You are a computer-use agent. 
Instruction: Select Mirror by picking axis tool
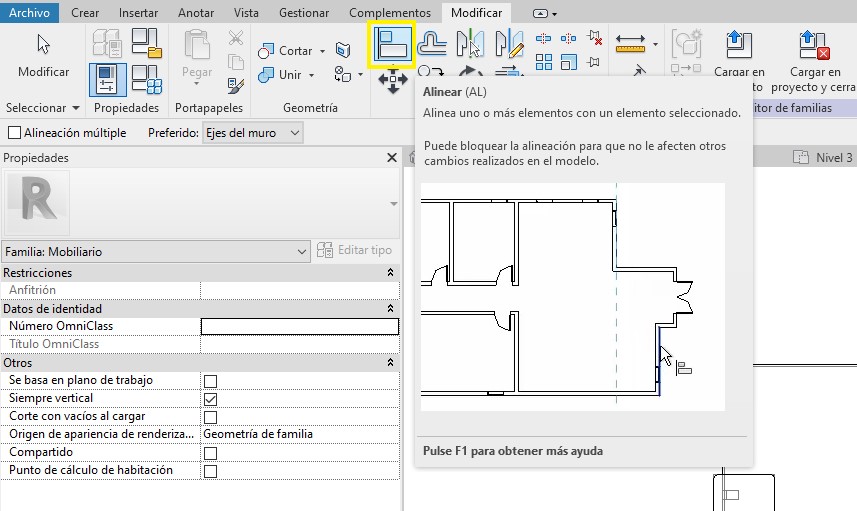click(x=470, y=43)
